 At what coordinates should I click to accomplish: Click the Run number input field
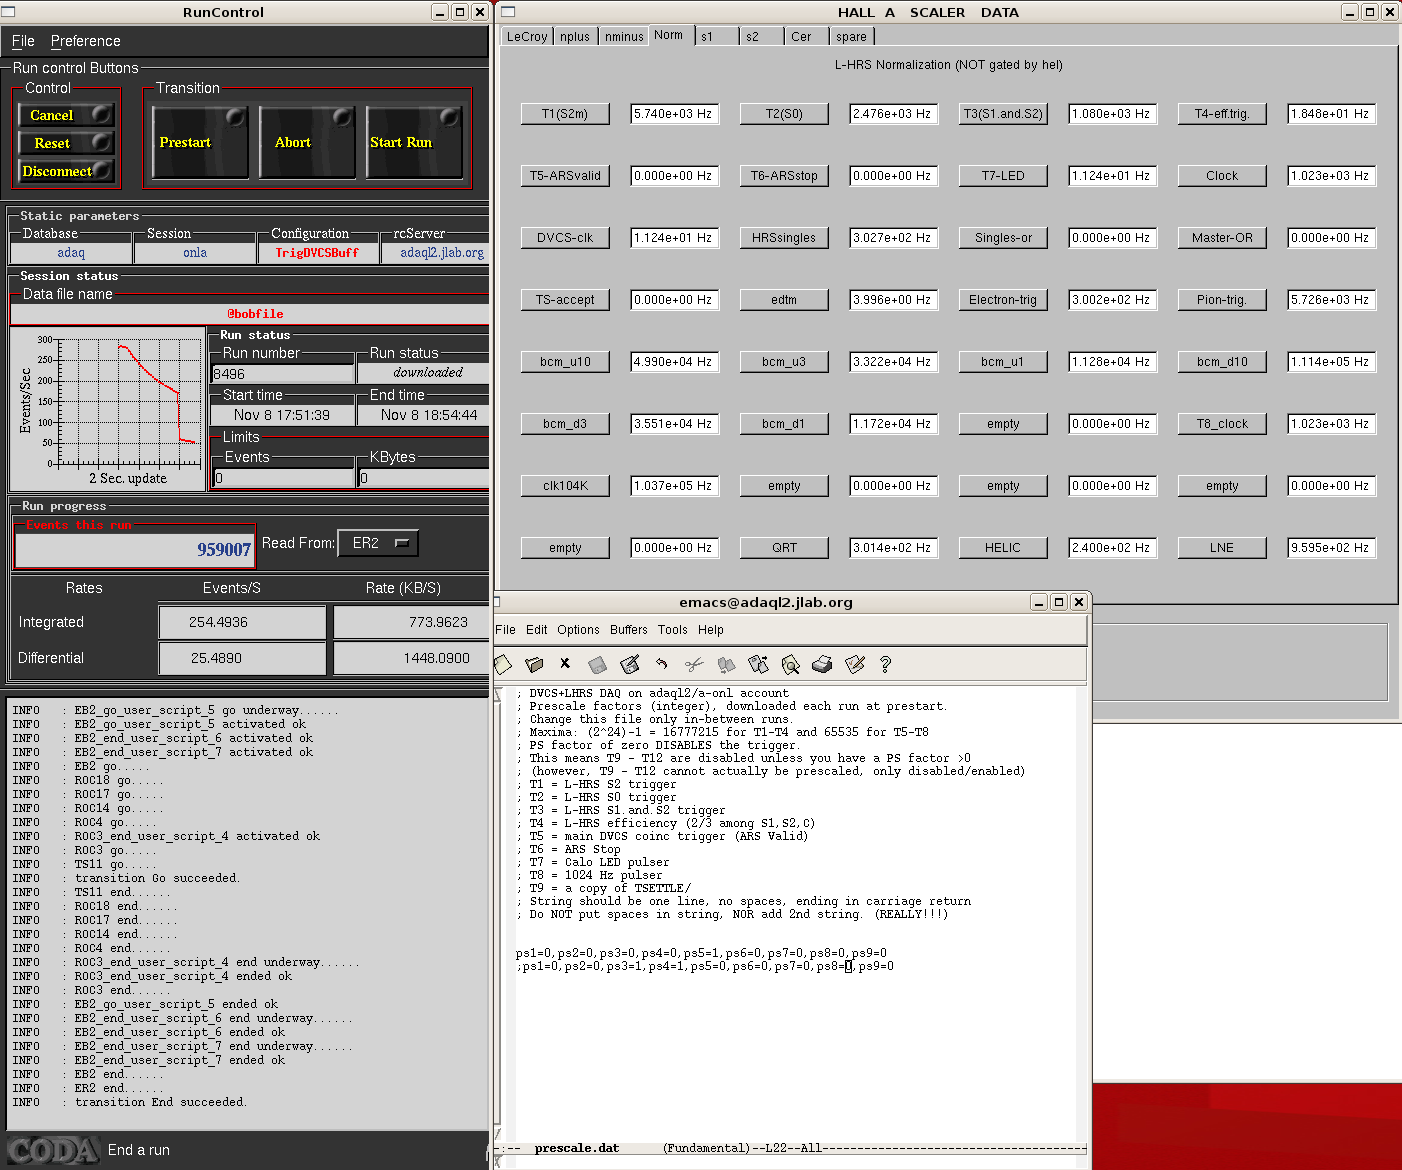[x=283, y=374]
